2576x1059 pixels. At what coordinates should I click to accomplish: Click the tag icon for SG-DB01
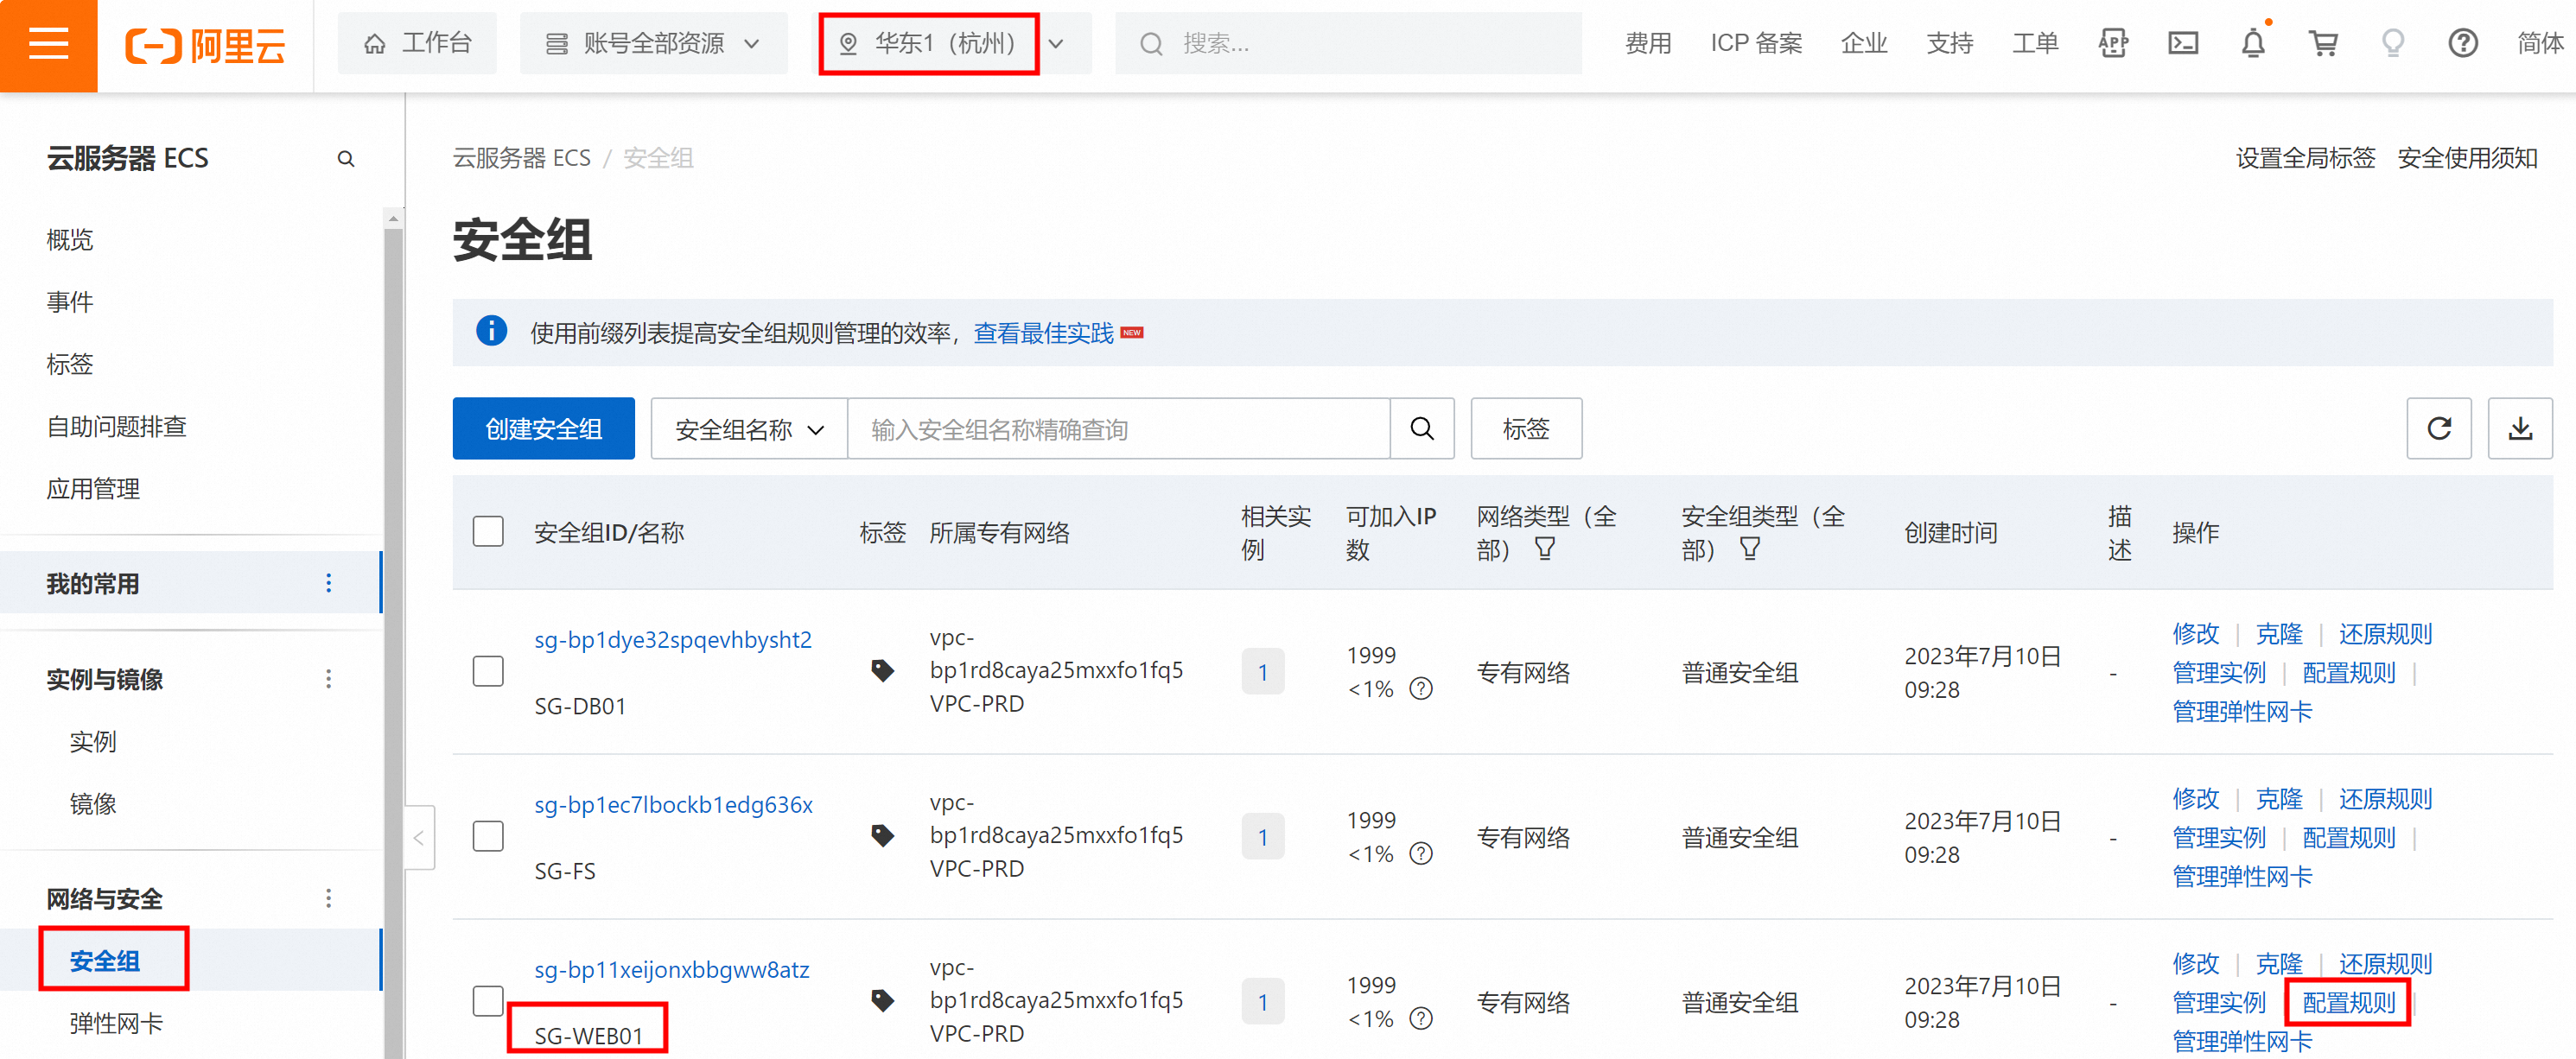tap(882, 670)
